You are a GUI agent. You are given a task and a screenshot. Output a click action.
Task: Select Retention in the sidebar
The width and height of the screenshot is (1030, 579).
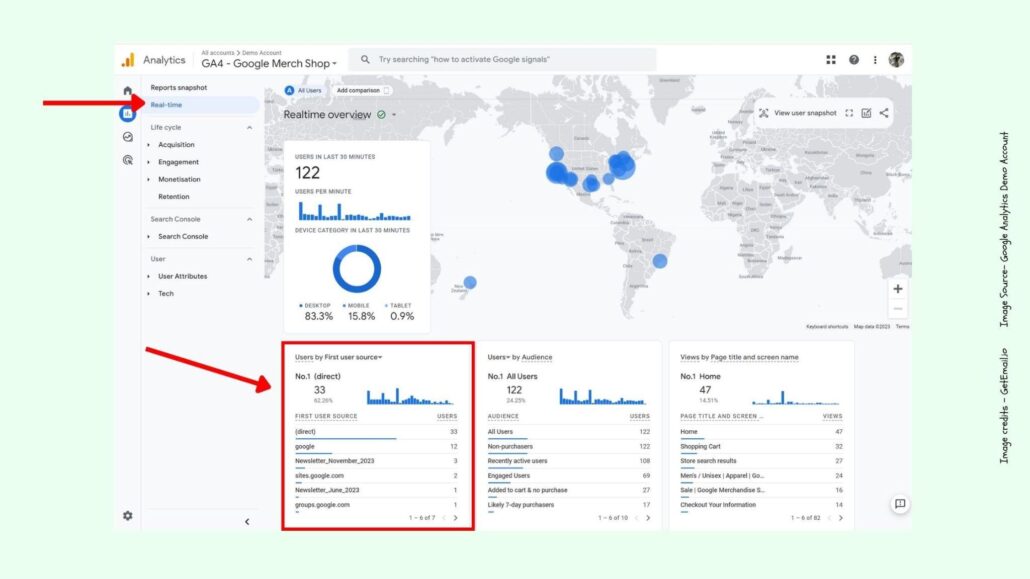174,197
